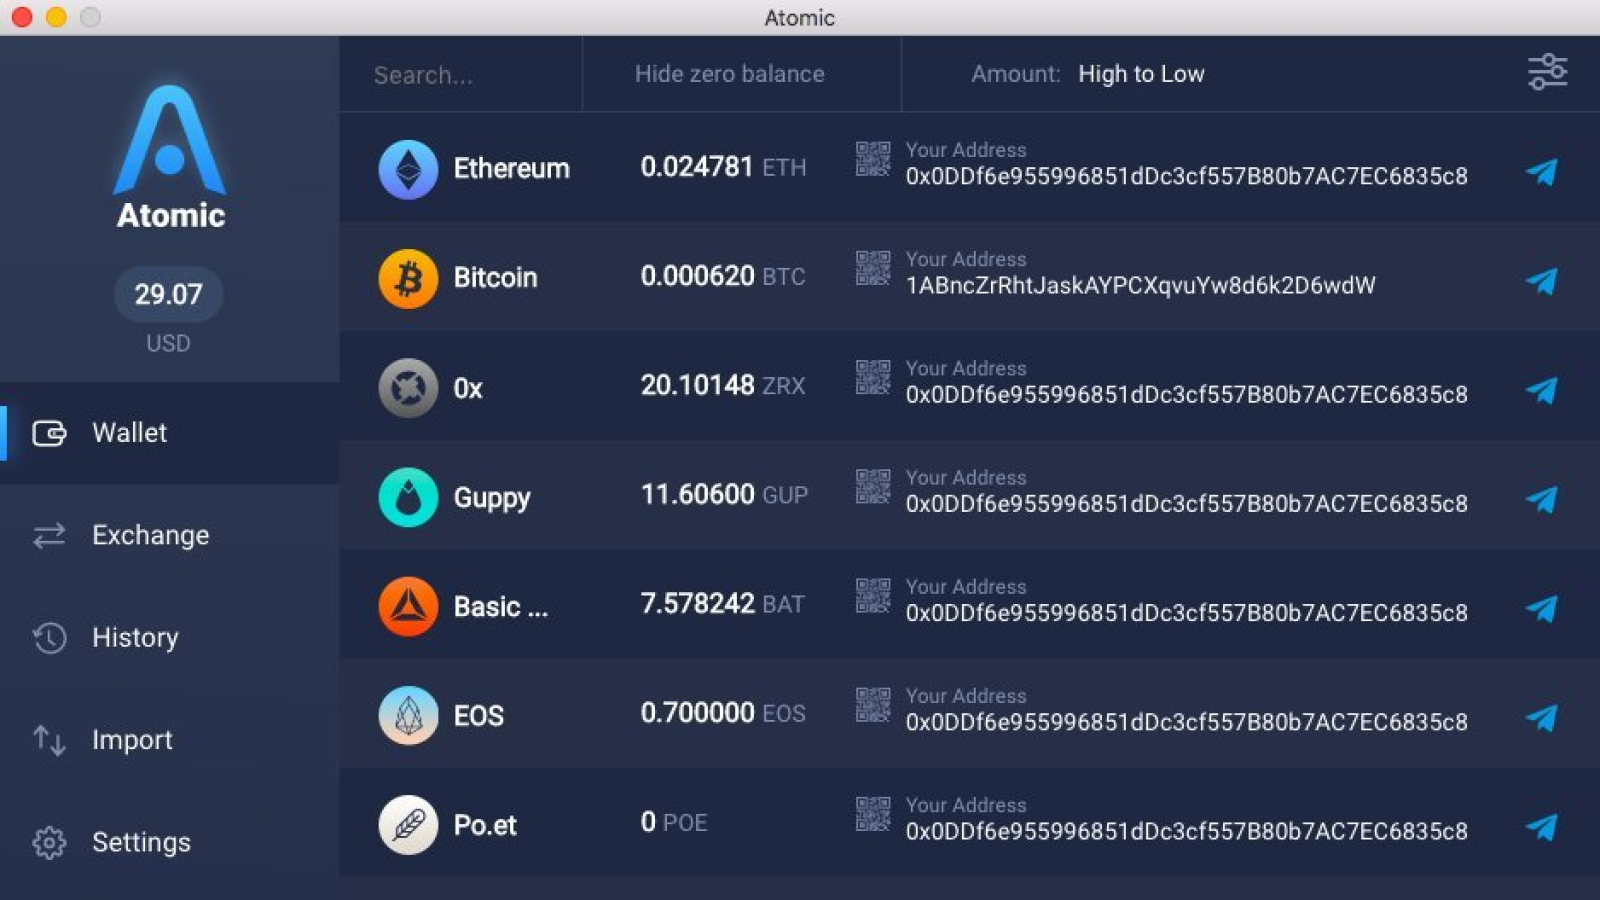This screenshot has width=1600, height=900.
Task: Send EOS via paper plane icon
Action: 1542,718
